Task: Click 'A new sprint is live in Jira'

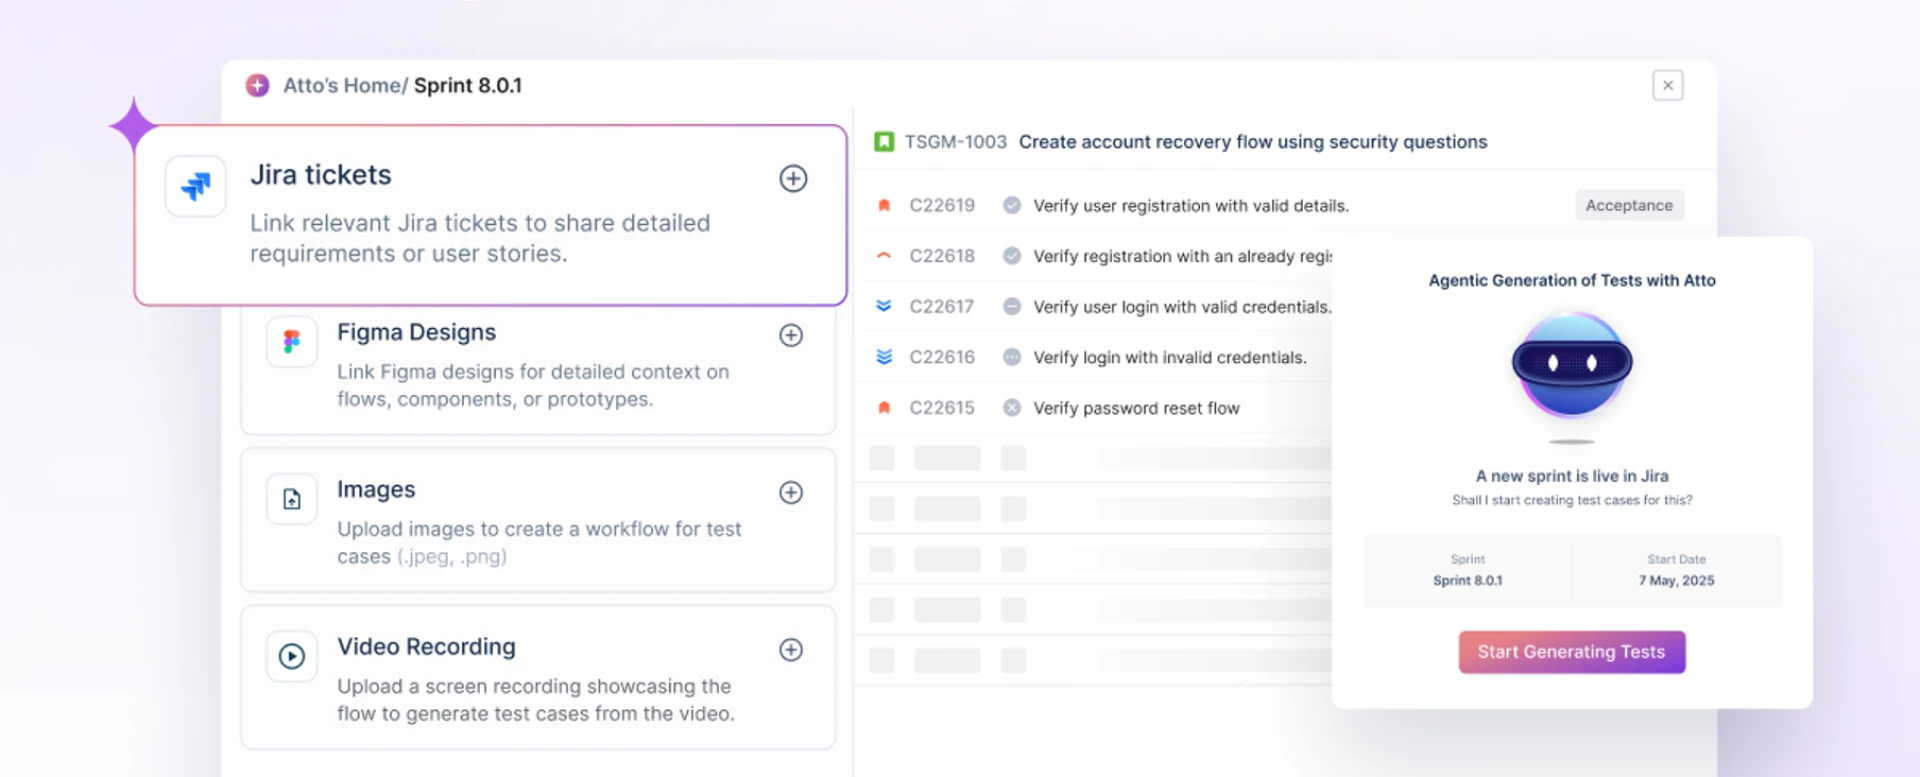Action: coord(1572,476)
